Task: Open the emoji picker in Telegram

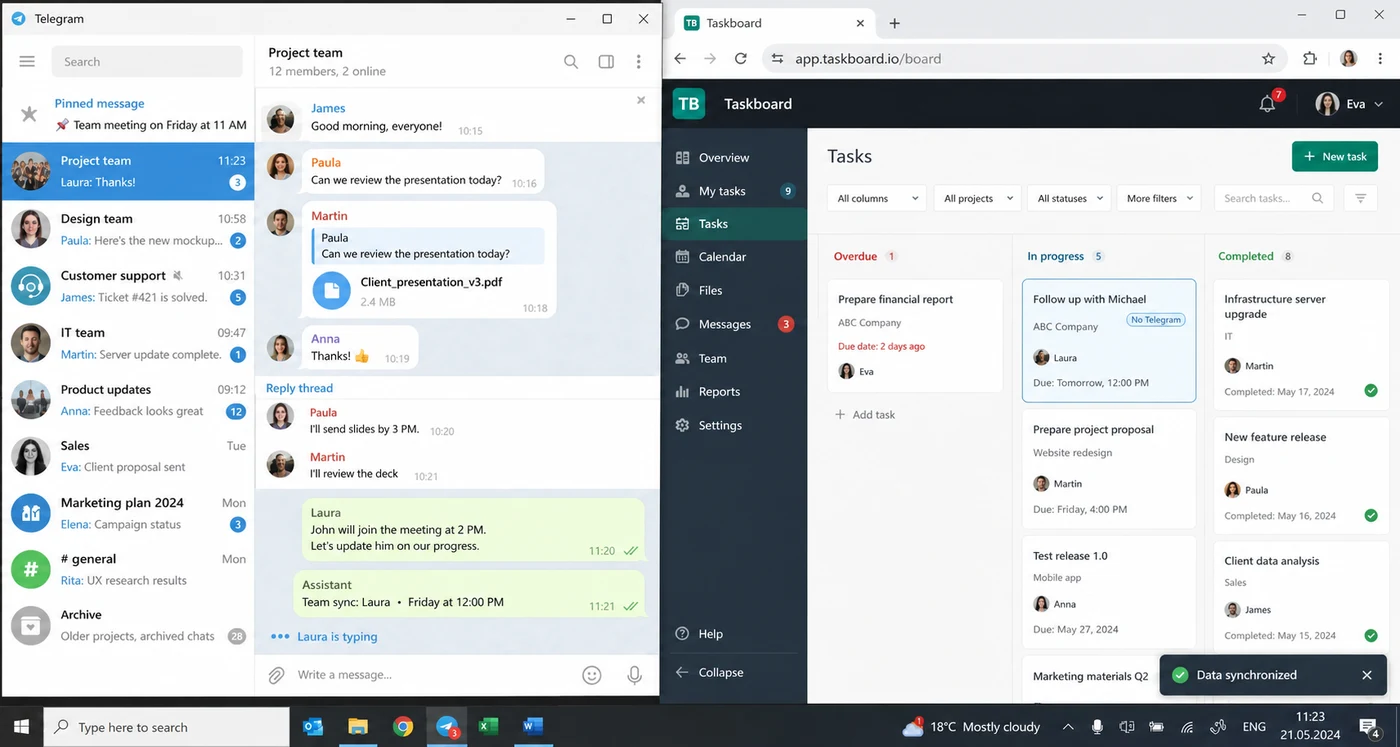Action: click(592, 675)
